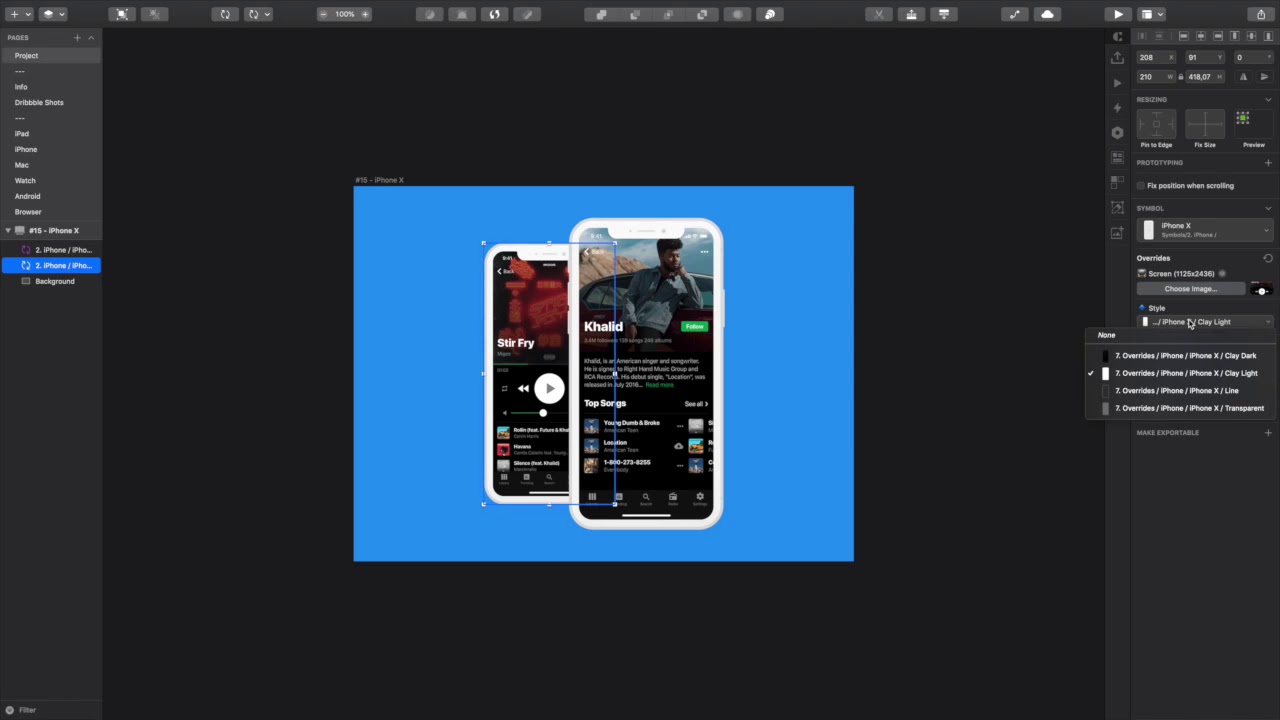This screenshot has height=720, width=1280.
Task: Click the Craft Duplicate side icon
Action: tap(1118, 183)
